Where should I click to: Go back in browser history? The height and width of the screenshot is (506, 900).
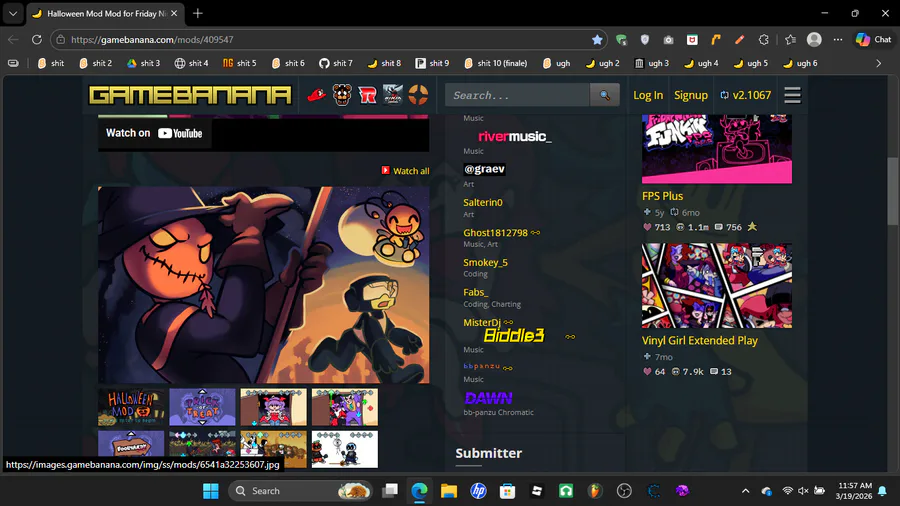click(x=13, y=40)
